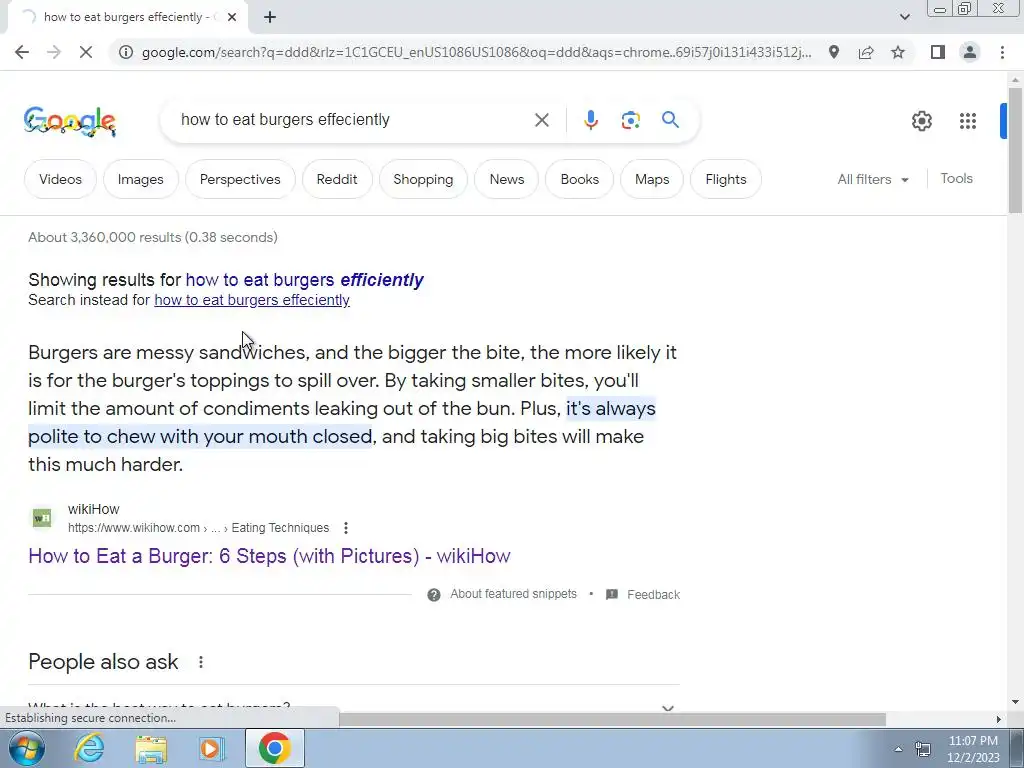The image size is (1024, 768).
Task: Switch to News results
Action: point(507,179)
